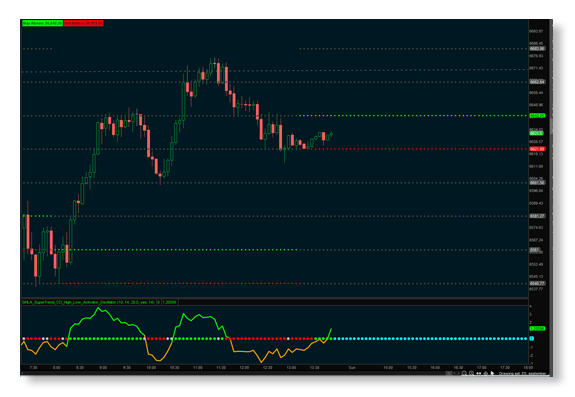Click the current price bubble on axis
The image size is (575, 397).
coord(536,133)
